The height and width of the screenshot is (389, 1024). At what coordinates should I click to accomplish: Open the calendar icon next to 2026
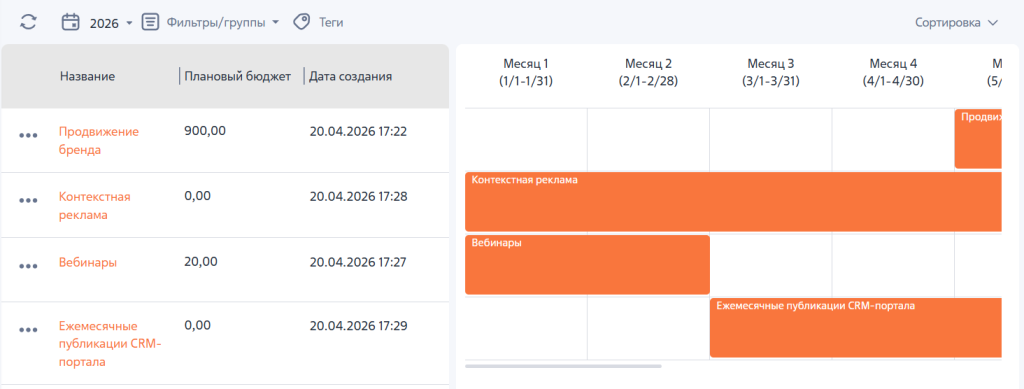tap(70, 22)
